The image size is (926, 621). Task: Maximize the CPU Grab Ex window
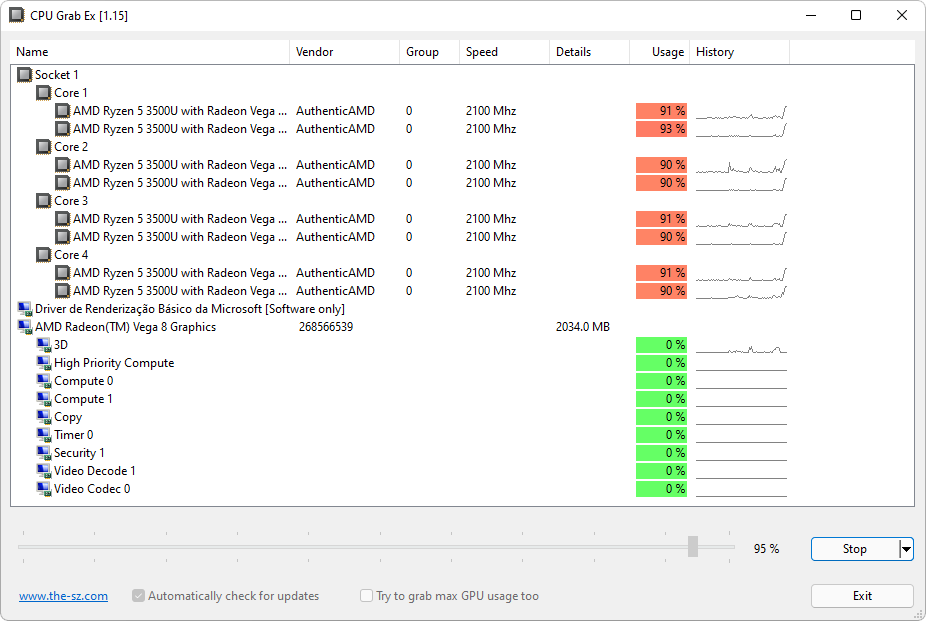pos(856,15)
